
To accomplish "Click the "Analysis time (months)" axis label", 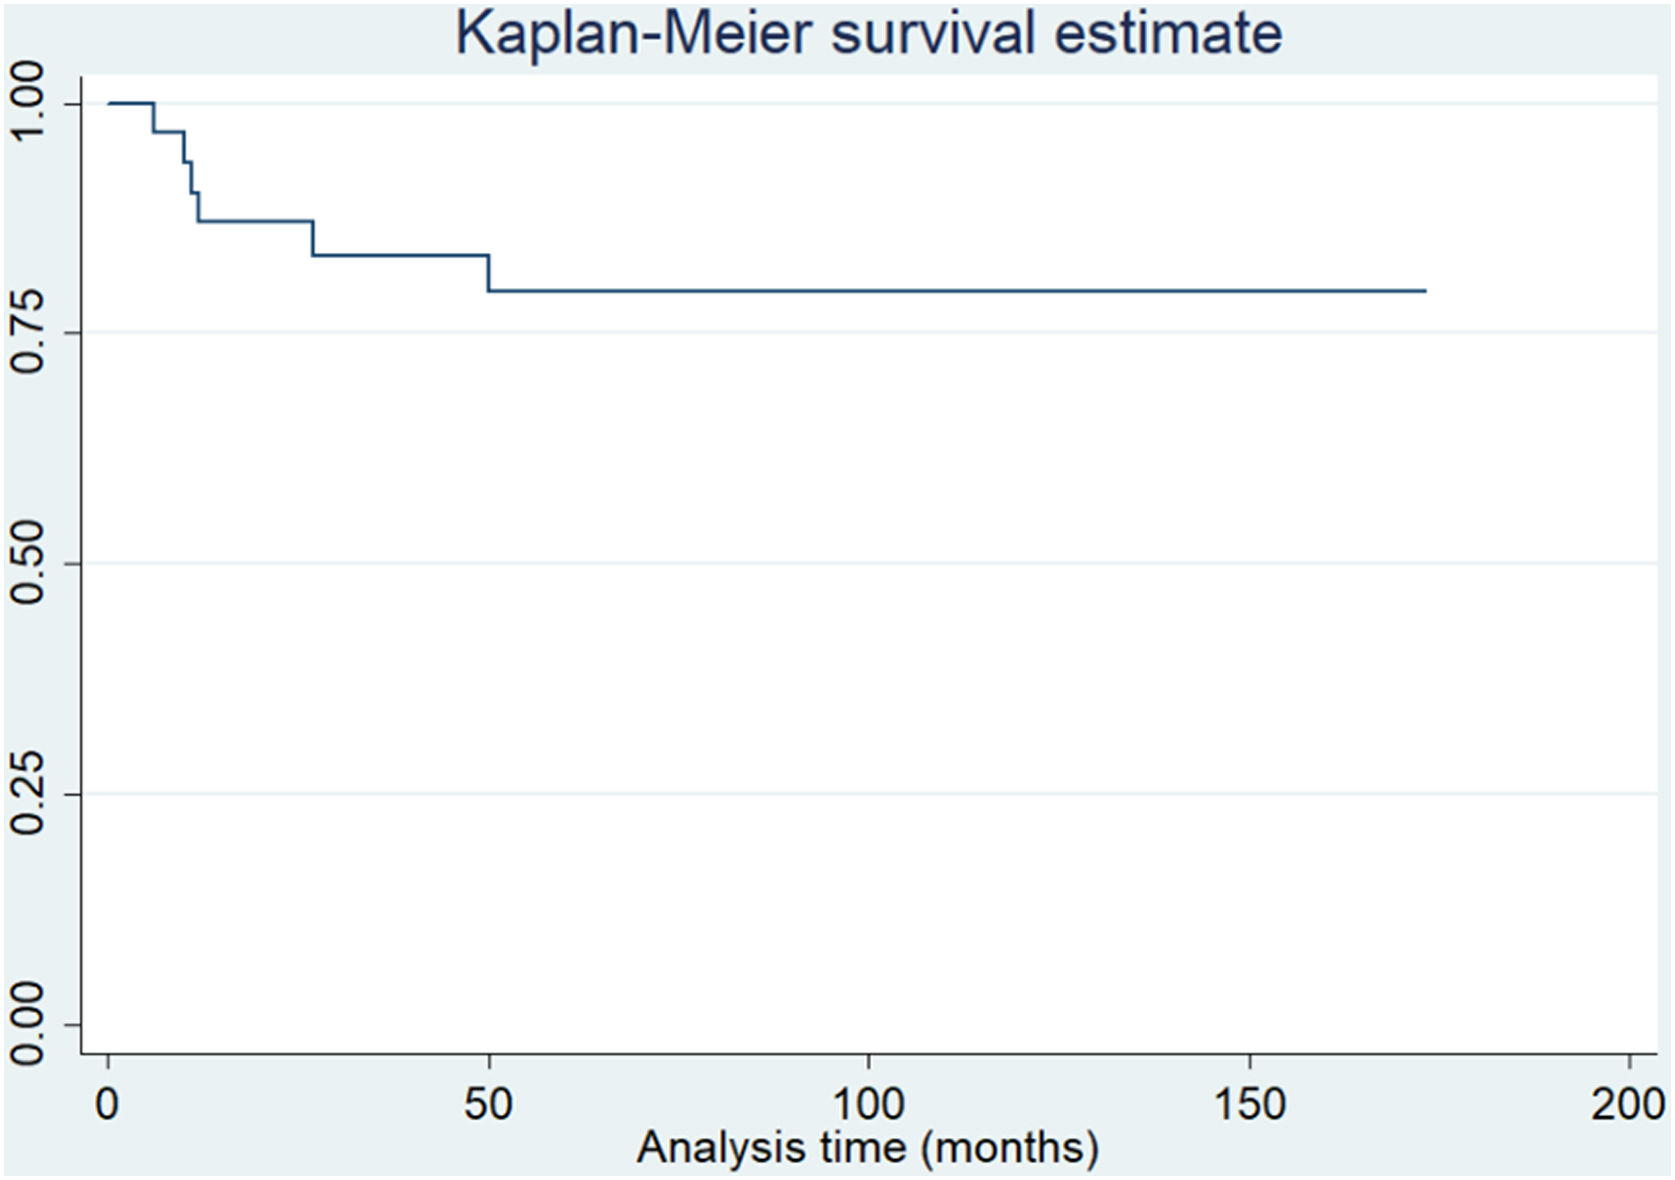I will (x=868, y=1146).
